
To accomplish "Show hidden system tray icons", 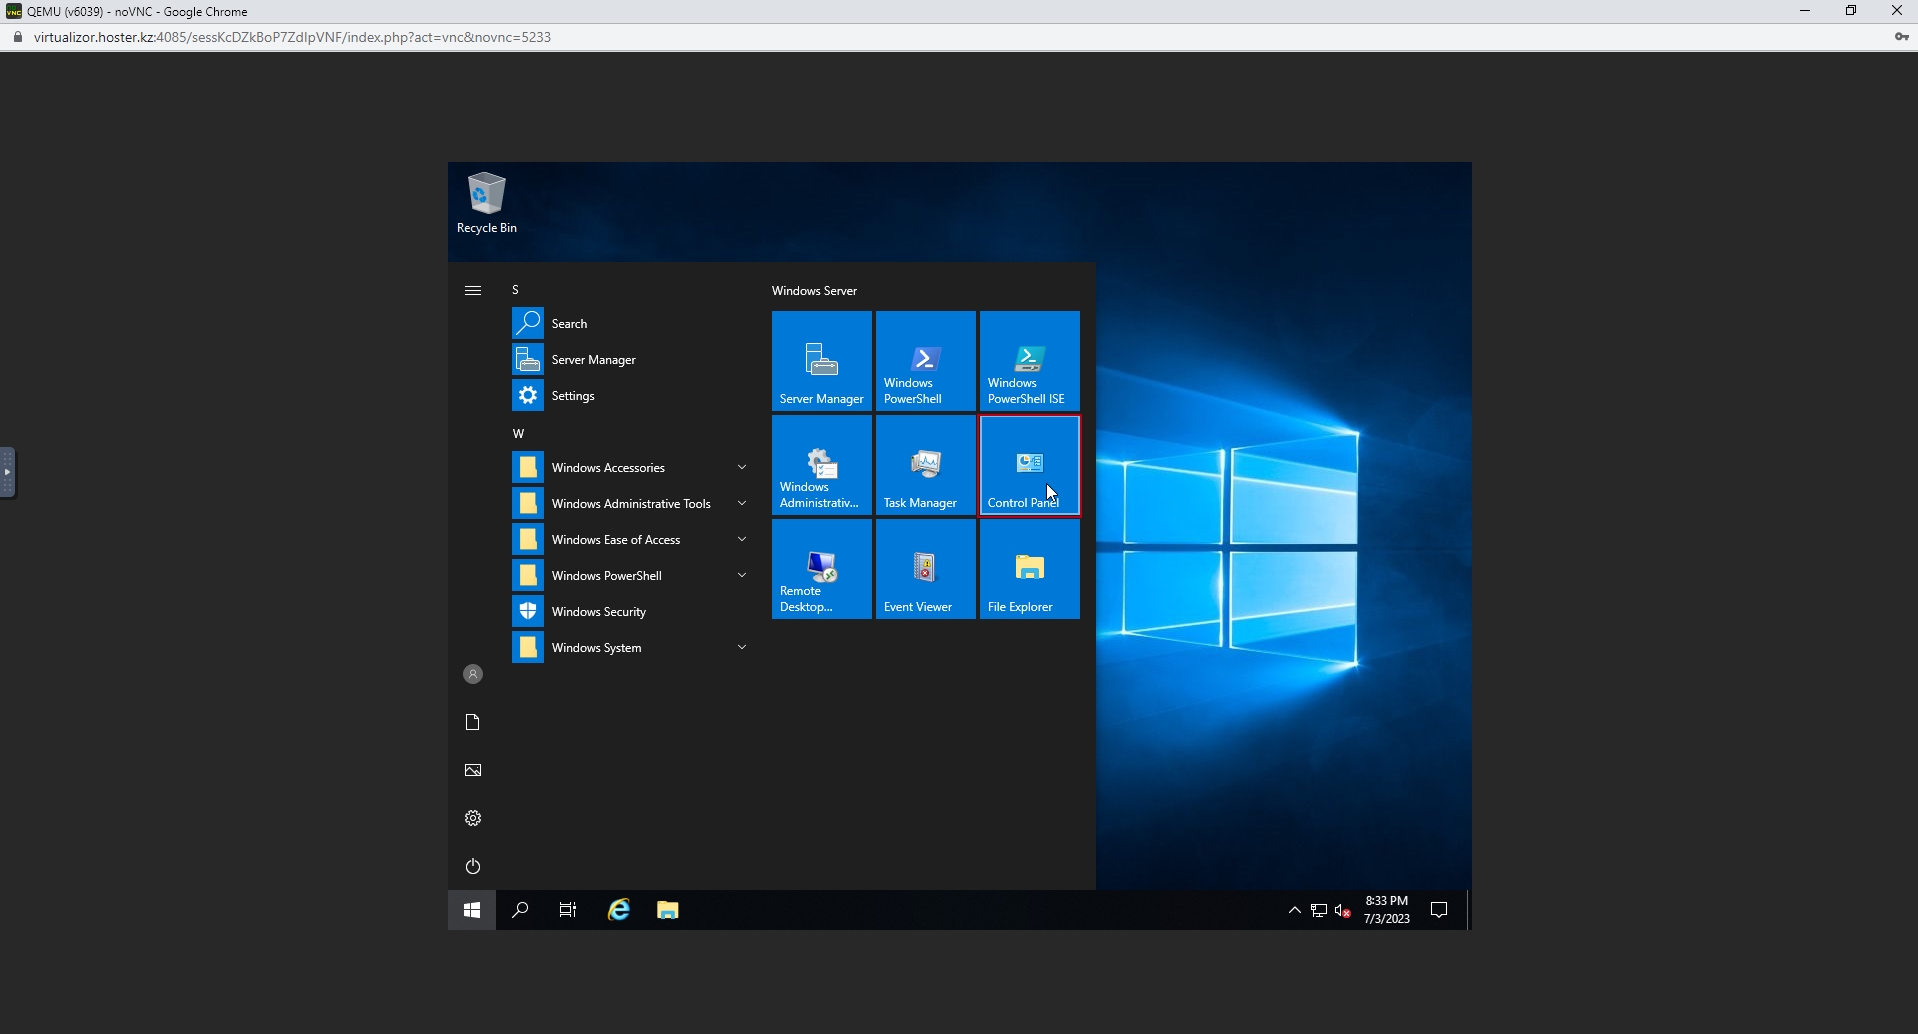I will pos(1295,910).
